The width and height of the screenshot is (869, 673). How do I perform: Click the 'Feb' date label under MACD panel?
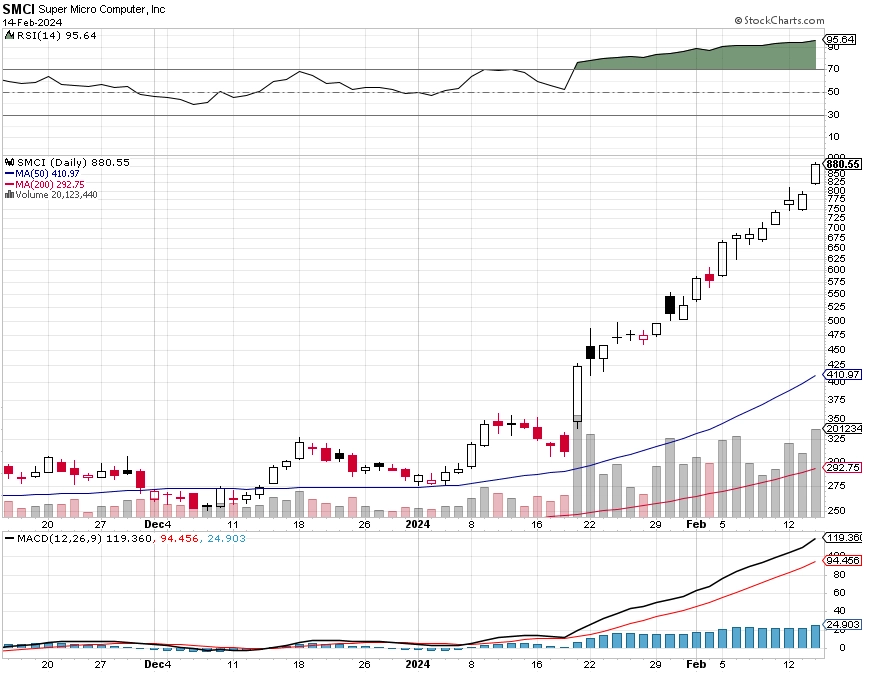pyautogui.click(x=696, y=664)
